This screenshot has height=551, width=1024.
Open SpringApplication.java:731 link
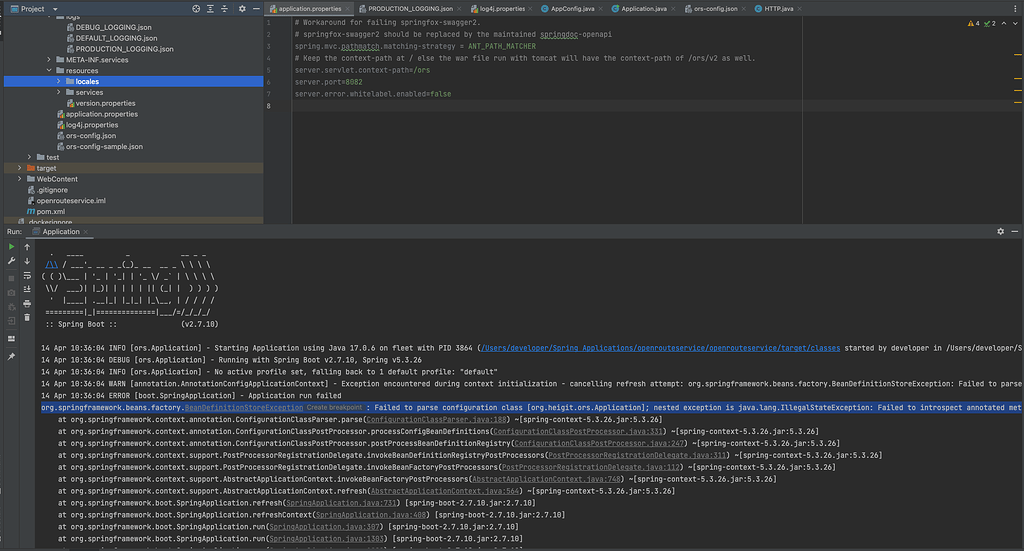342,503
